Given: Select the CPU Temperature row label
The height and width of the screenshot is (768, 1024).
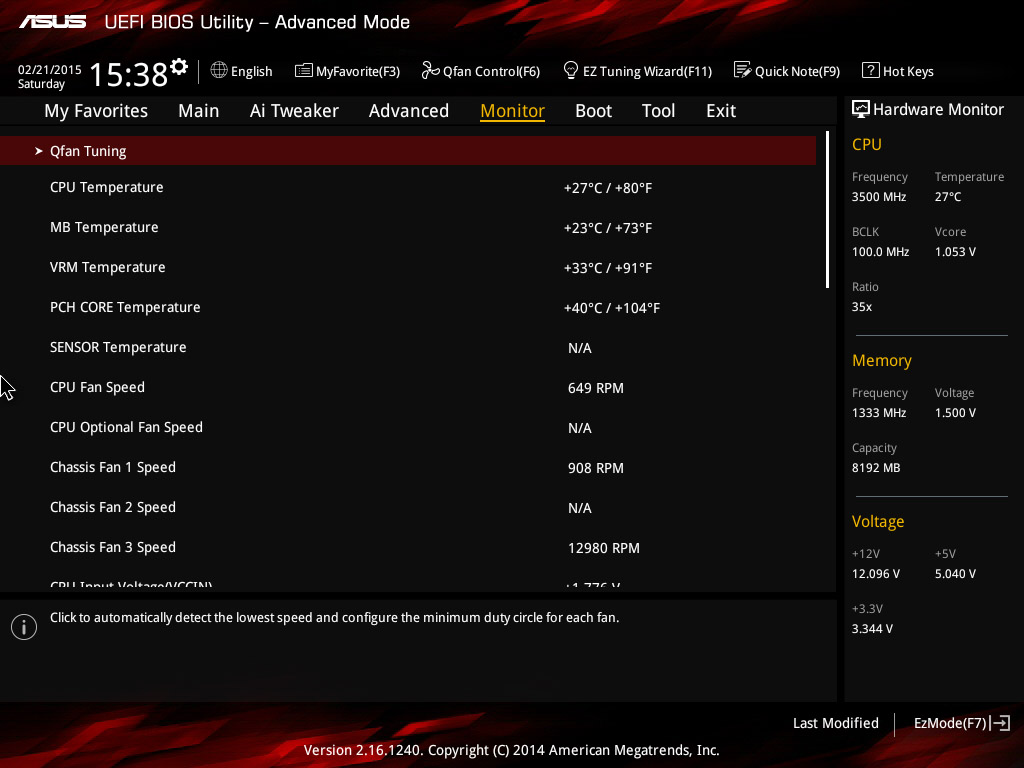Looking at the screenshot, I should click(107, 187).
